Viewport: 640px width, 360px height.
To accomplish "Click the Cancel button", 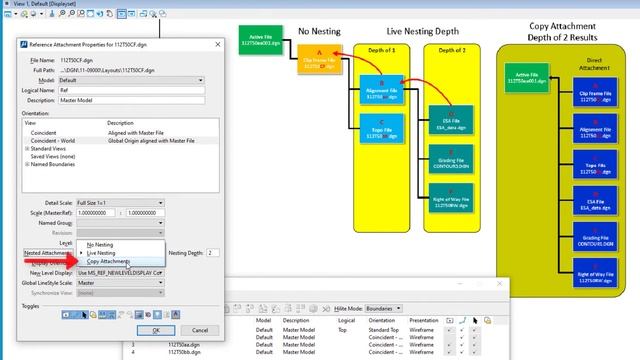I will tap(200, 330).
